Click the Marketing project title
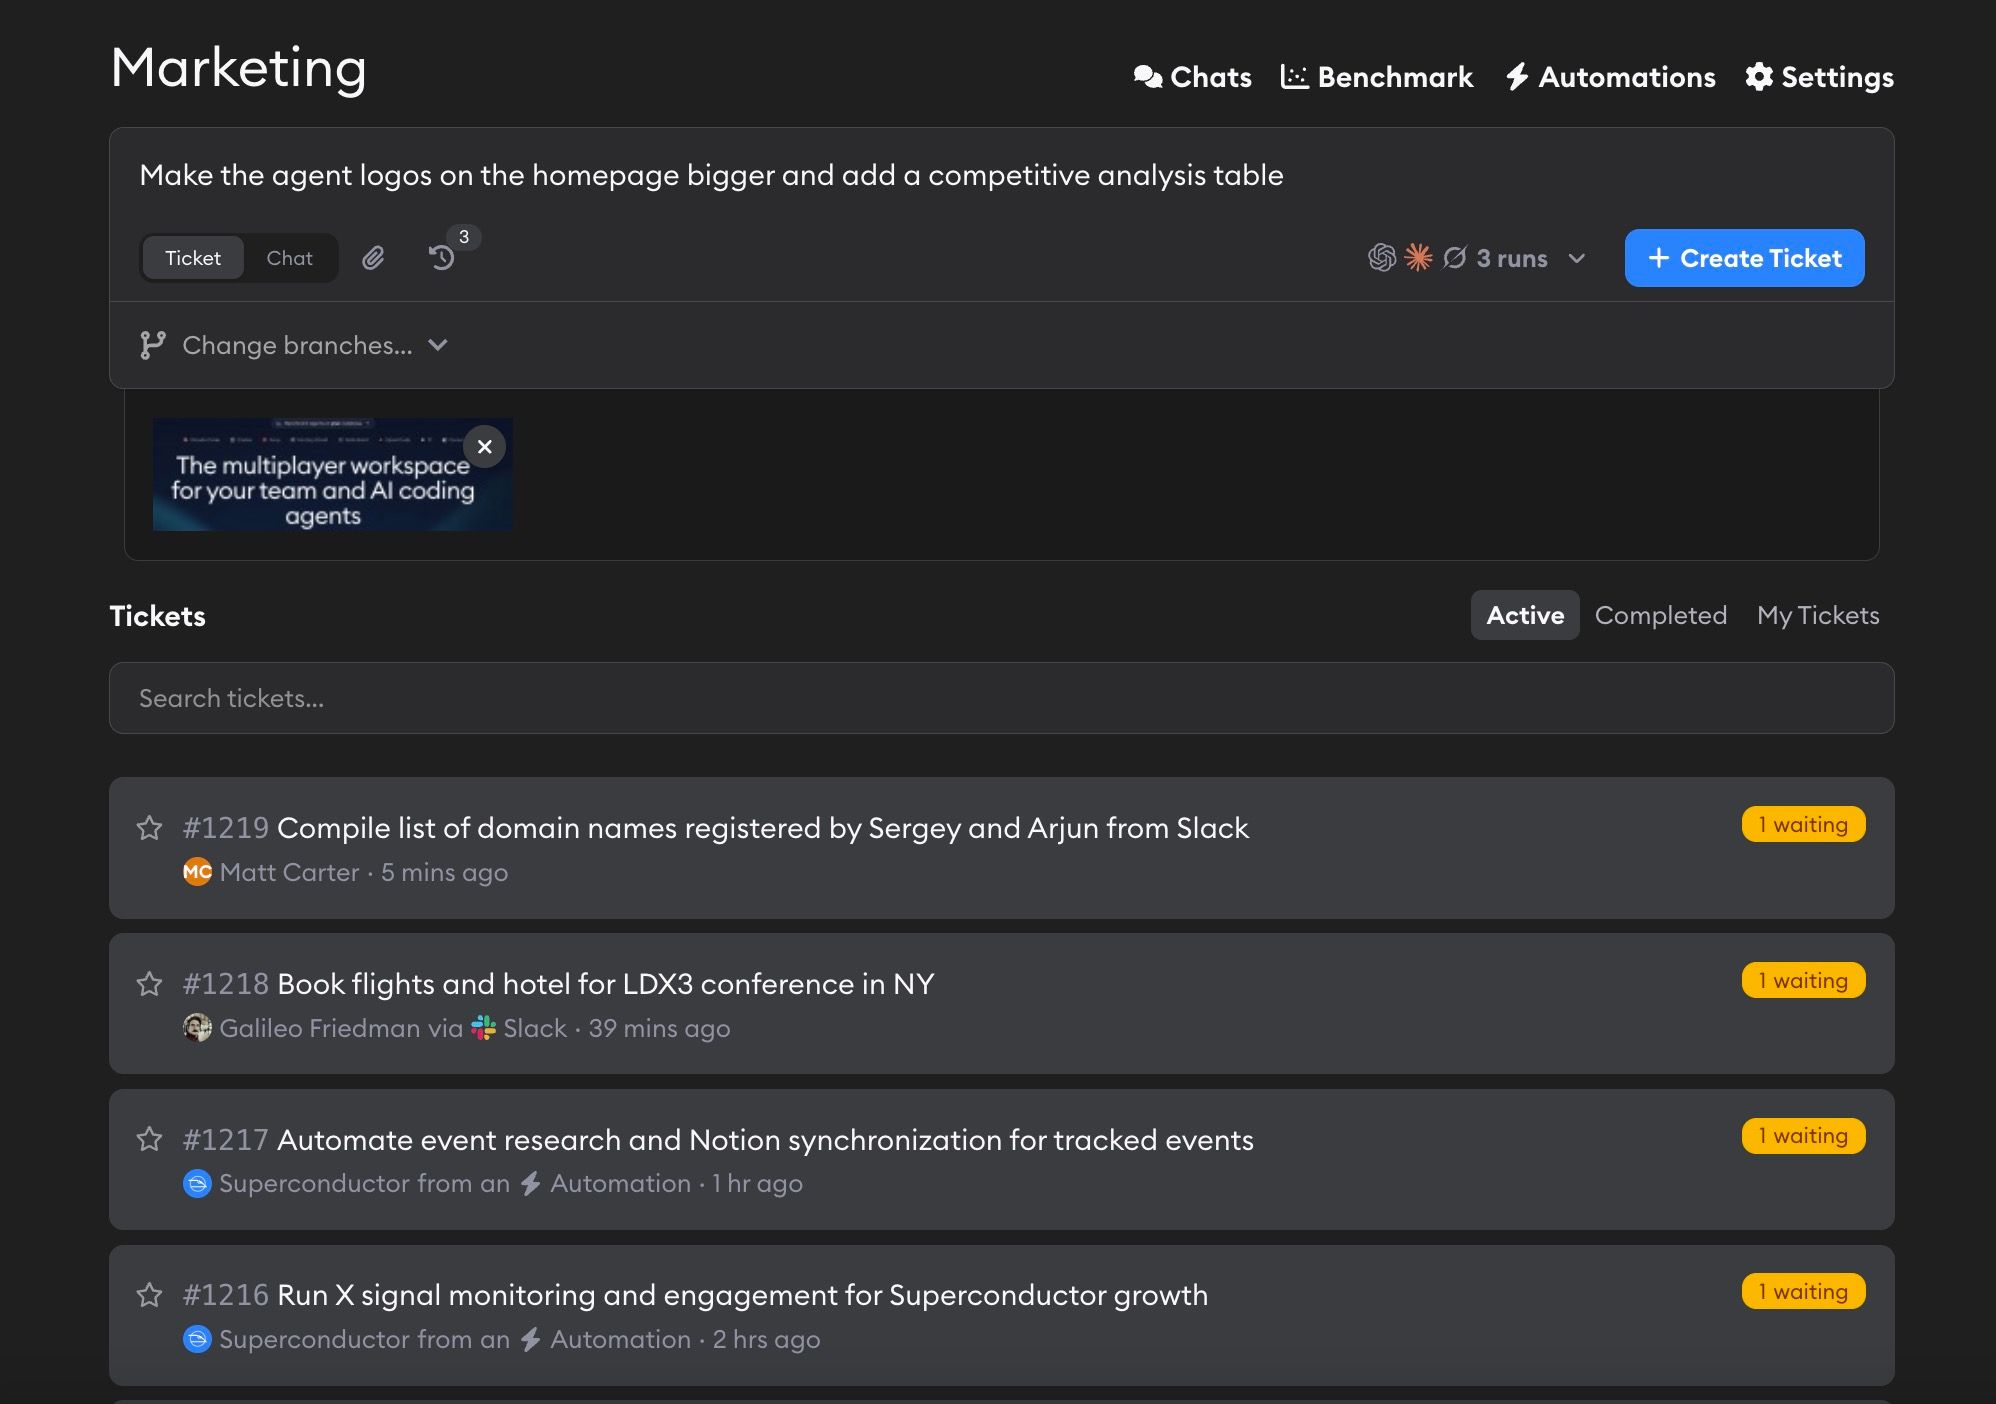This screenshot has height=1404, width=1996. pos(238,68)
